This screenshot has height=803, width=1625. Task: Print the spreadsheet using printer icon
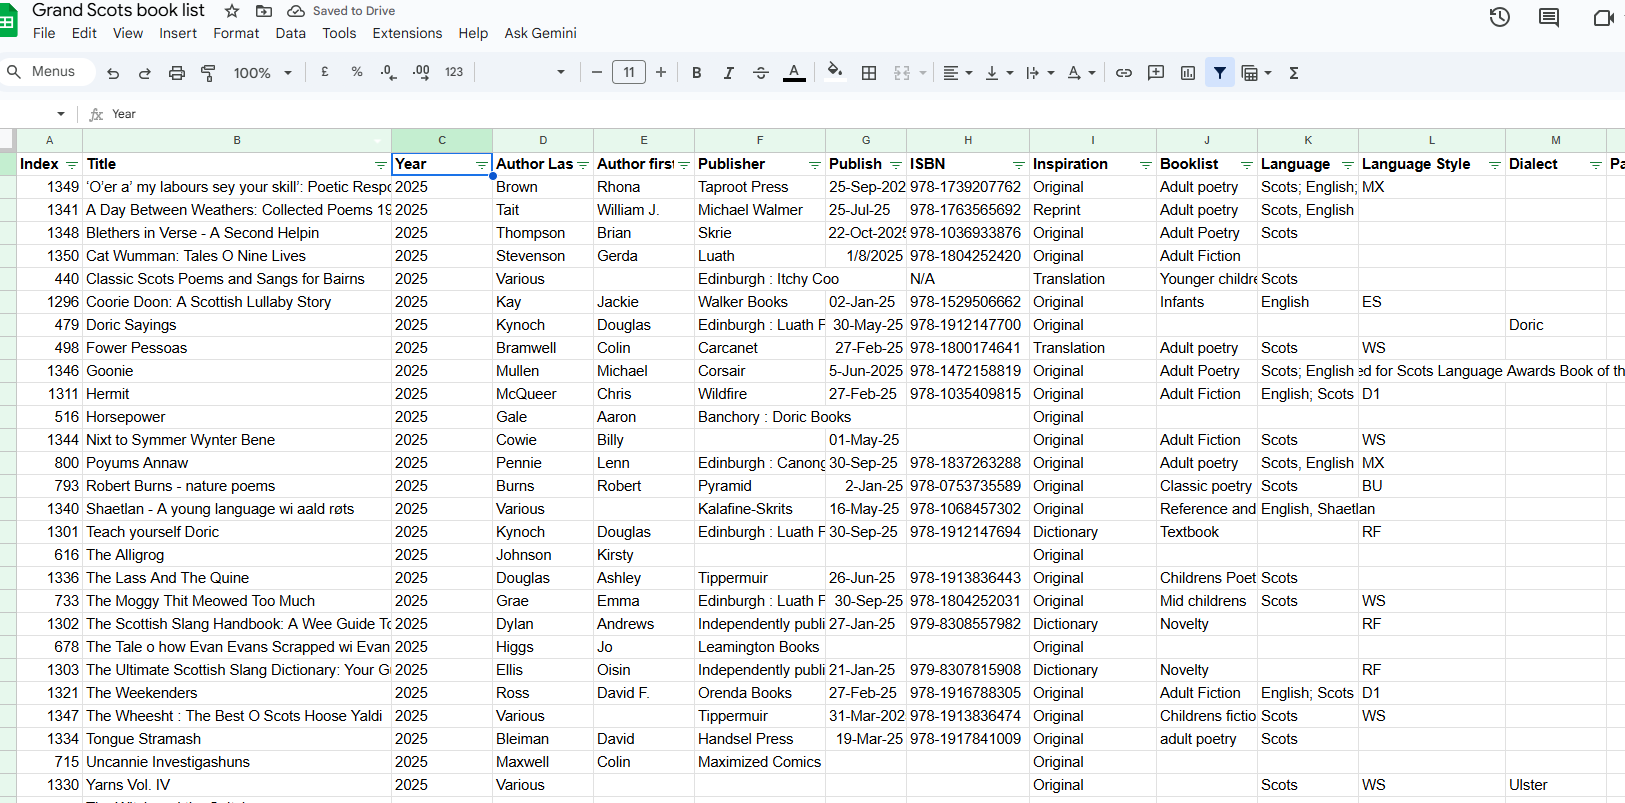[177, 73]
